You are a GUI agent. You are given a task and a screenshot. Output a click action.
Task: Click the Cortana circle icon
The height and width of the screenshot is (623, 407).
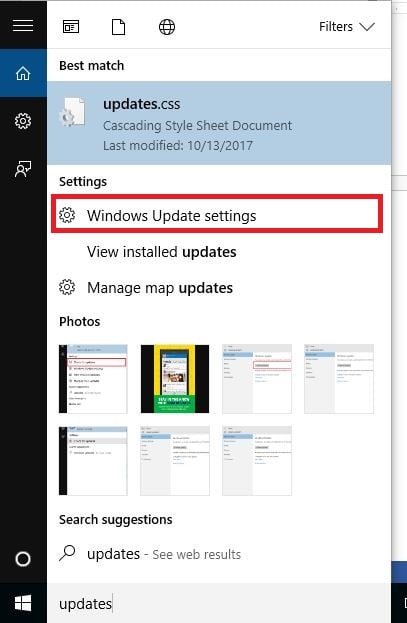(x=23, y=559)
